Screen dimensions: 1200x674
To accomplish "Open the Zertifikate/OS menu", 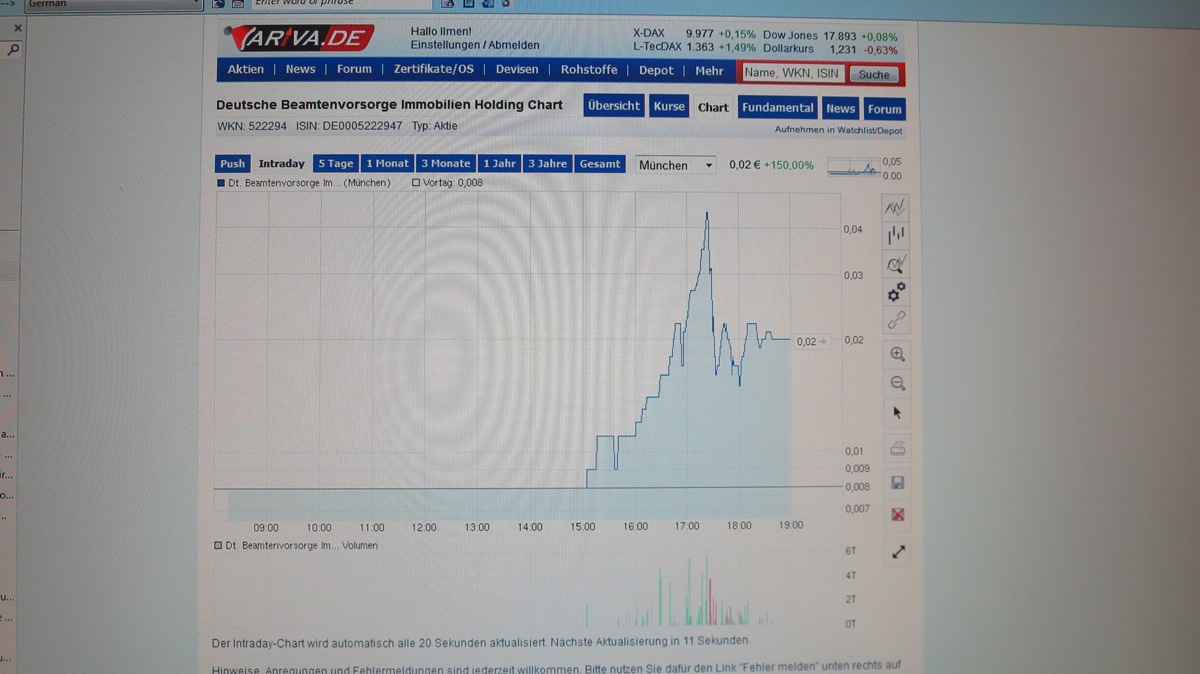I will [x=434, y=69].
